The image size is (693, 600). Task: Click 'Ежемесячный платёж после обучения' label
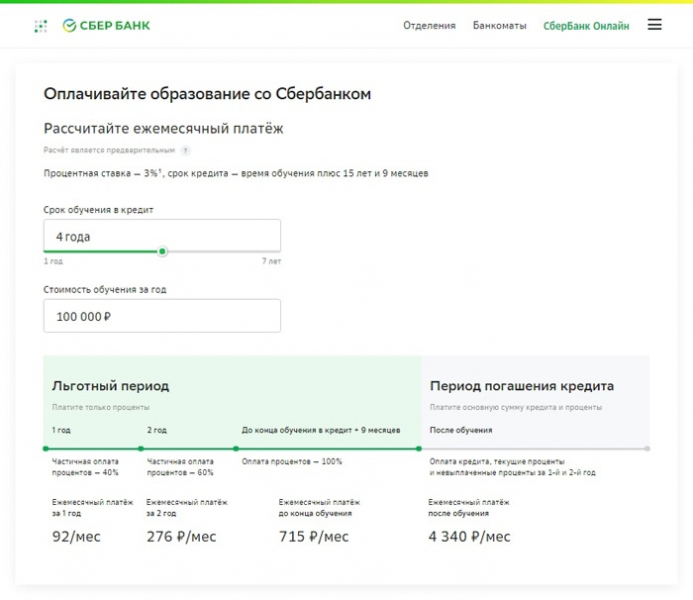pyautogui.click(x=468, y=508)
